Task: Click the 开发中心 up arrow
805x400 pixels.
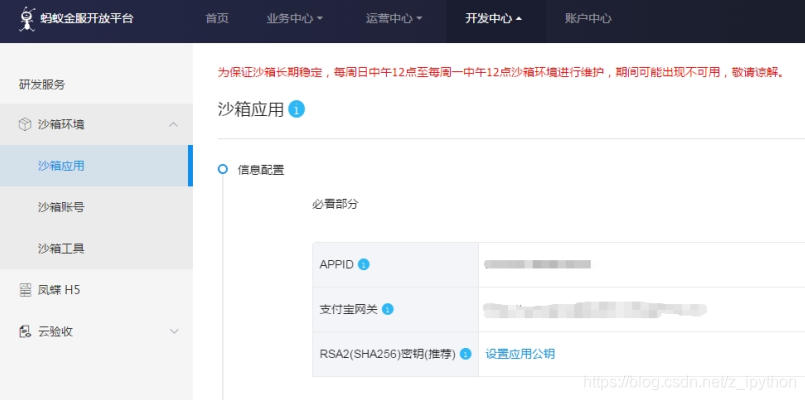Action: 519,19
